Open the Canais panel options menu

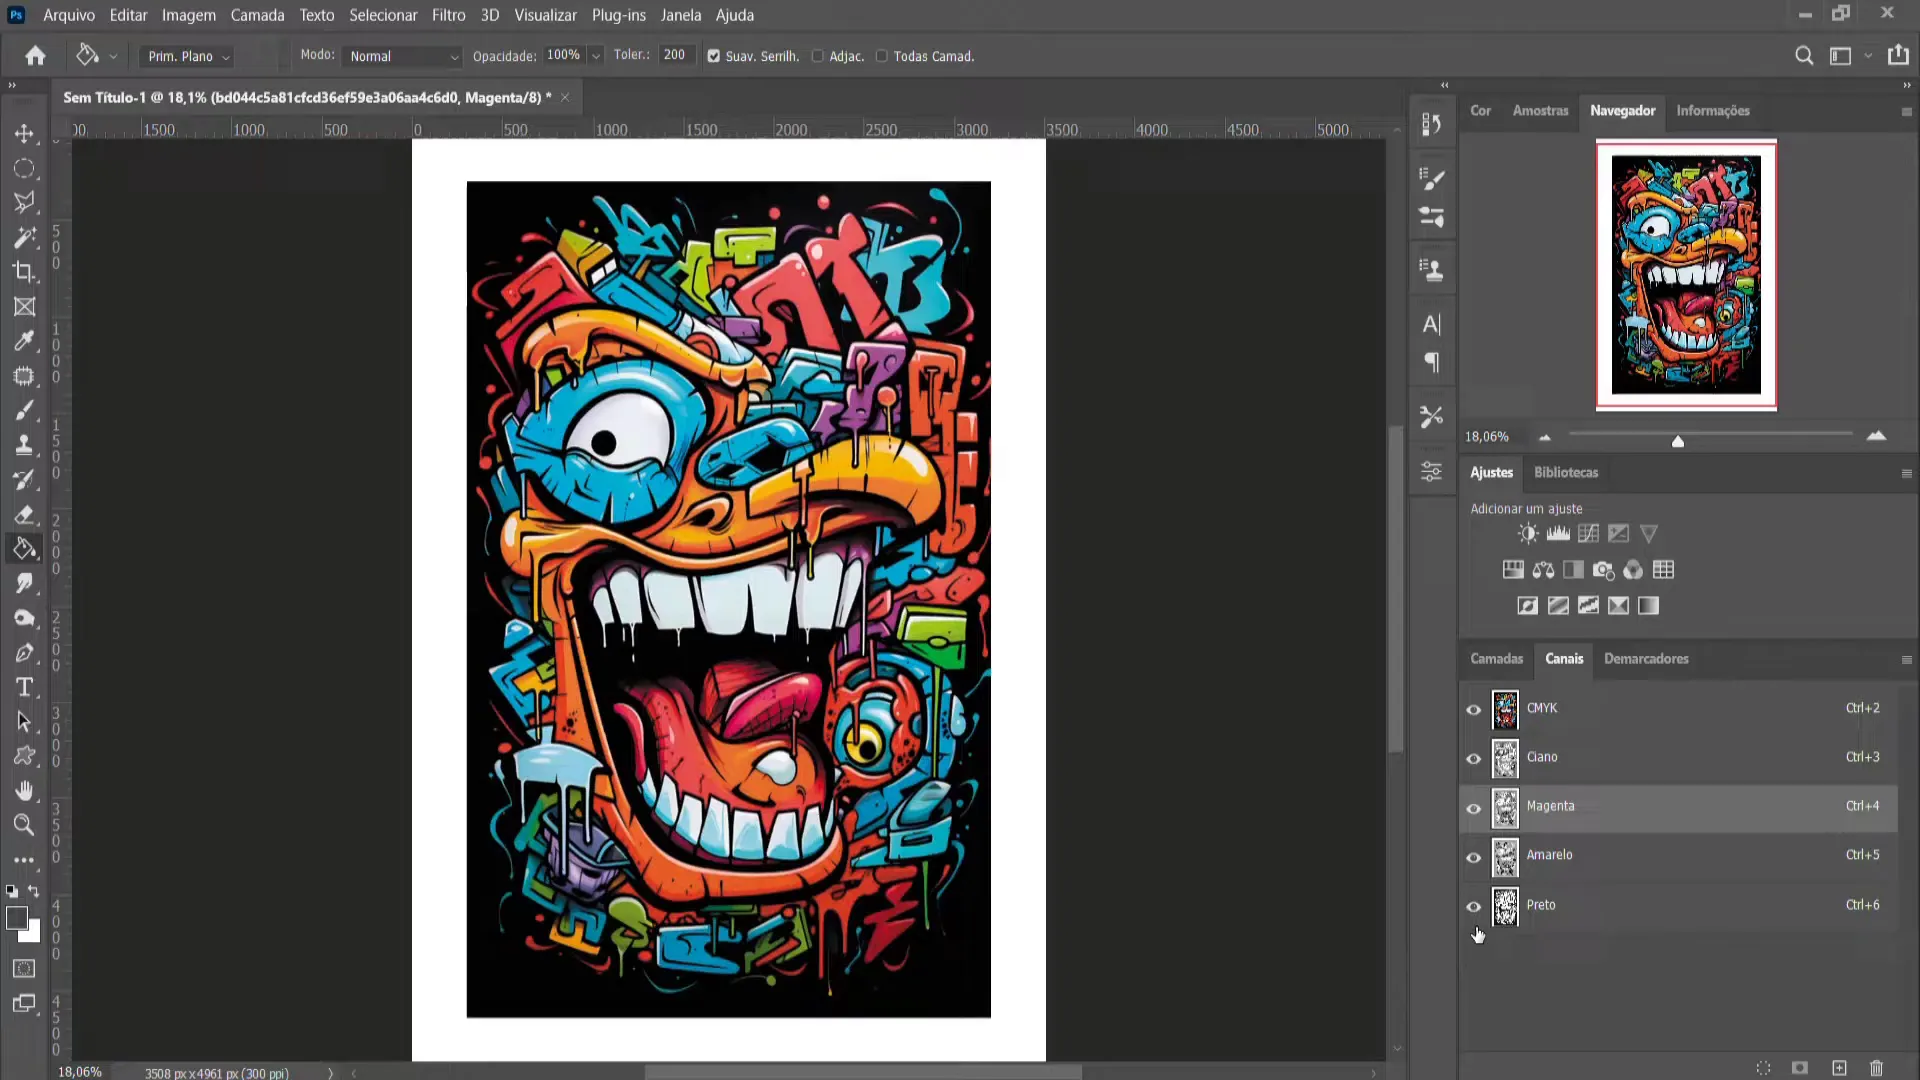point(1906,660)
